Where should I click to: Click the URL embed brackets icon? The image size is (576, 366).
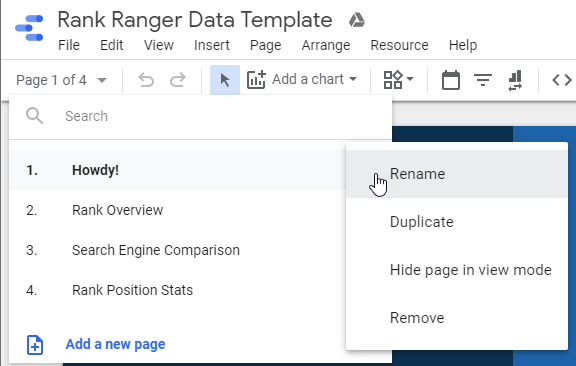tap(562, 80)
